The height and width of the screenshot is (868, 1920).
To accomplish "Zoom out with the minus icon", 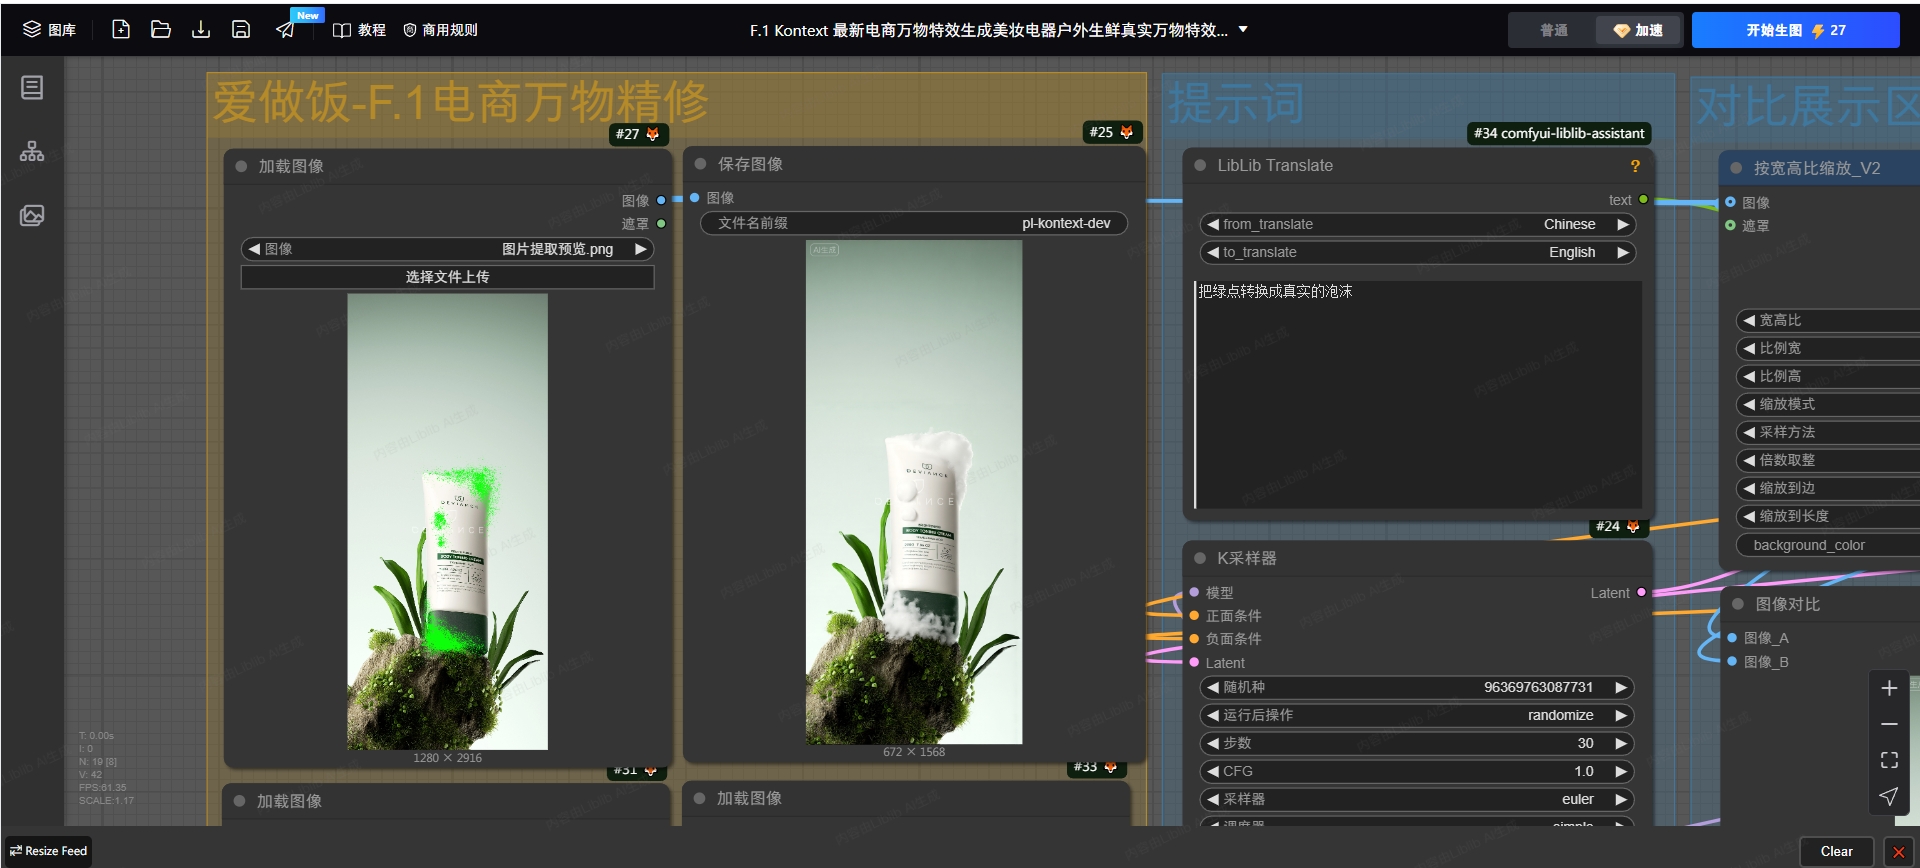I will [x=1889, y=724].
